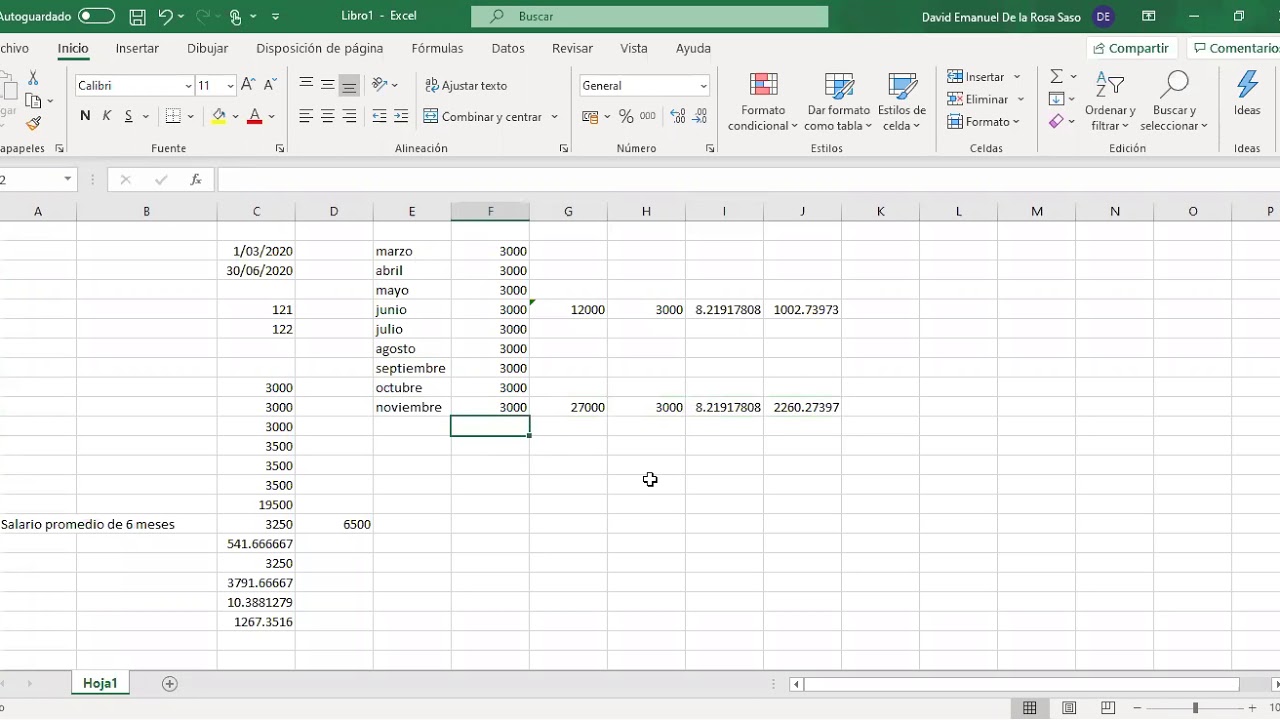Toggle bold (N) formatting
Image resolution: width=1280 pixels, height=720 pixels.
pyautogui.click(x=85, y=117)
